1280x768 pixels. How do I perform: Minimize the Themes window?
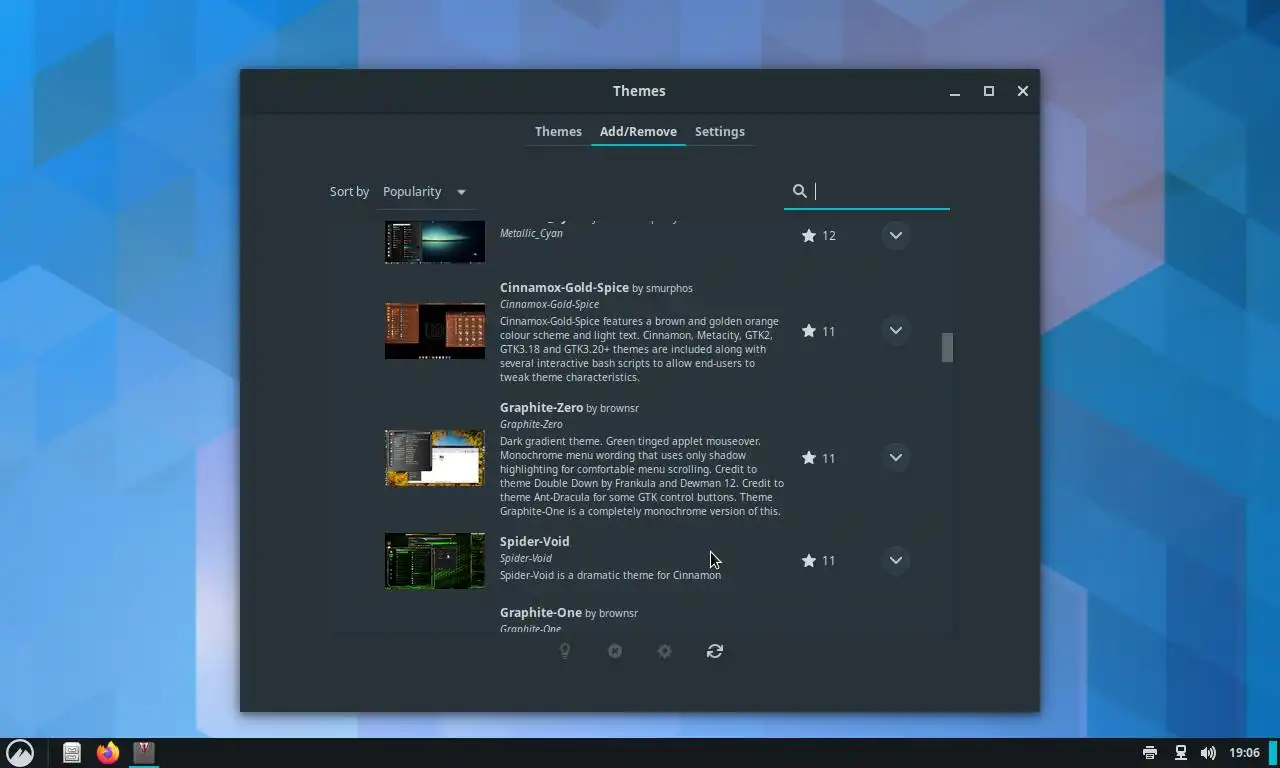click(955, 91)
